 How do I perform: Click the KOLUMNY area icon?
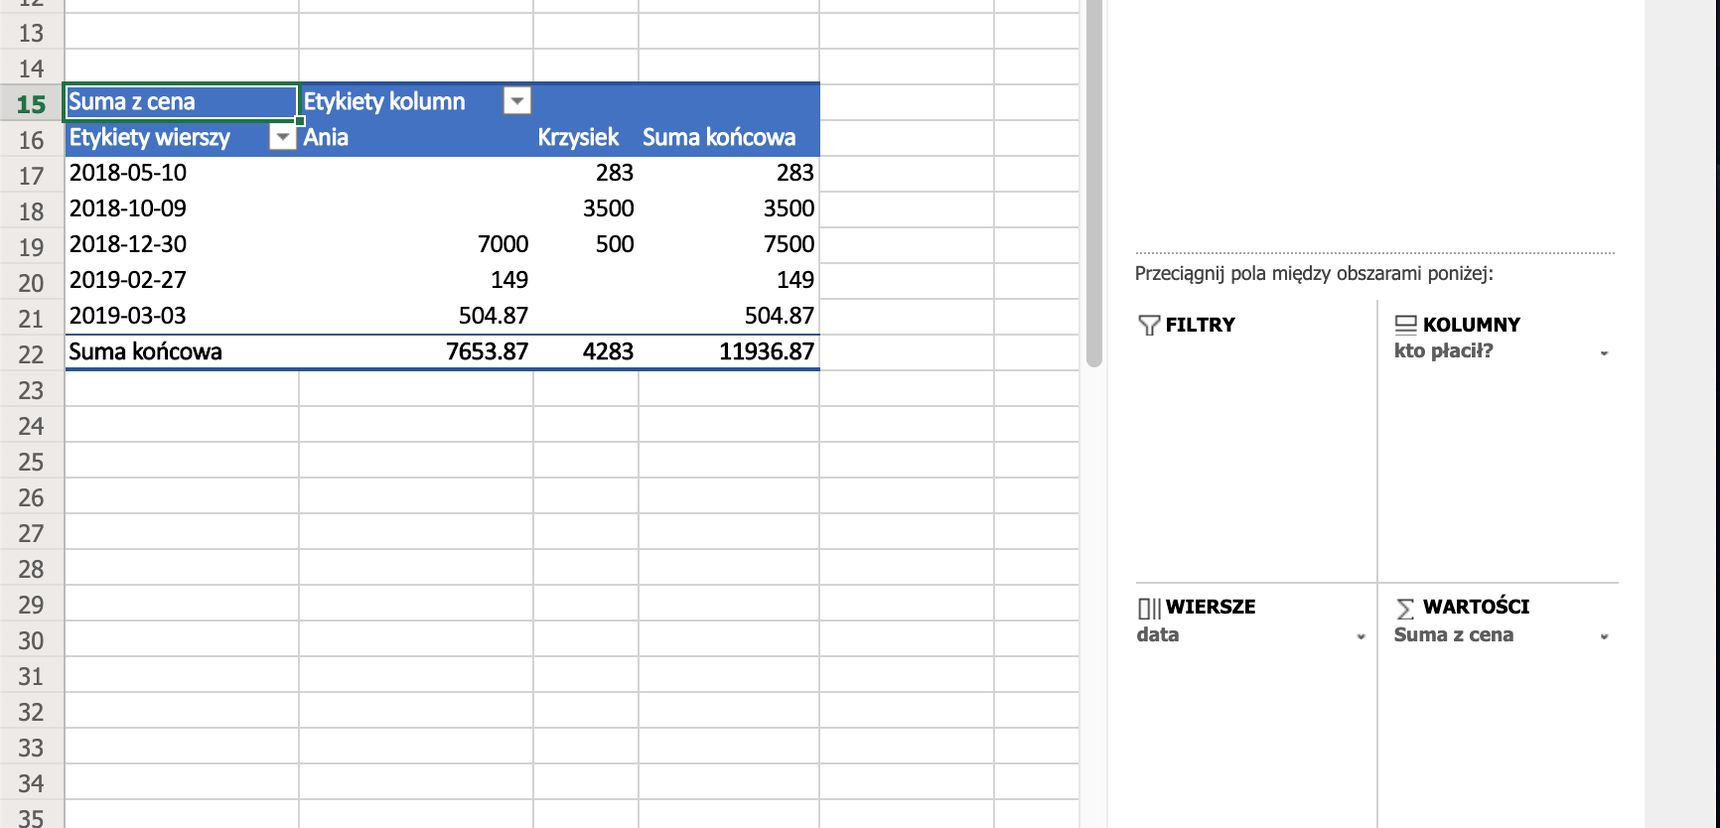click(1405, 325)
